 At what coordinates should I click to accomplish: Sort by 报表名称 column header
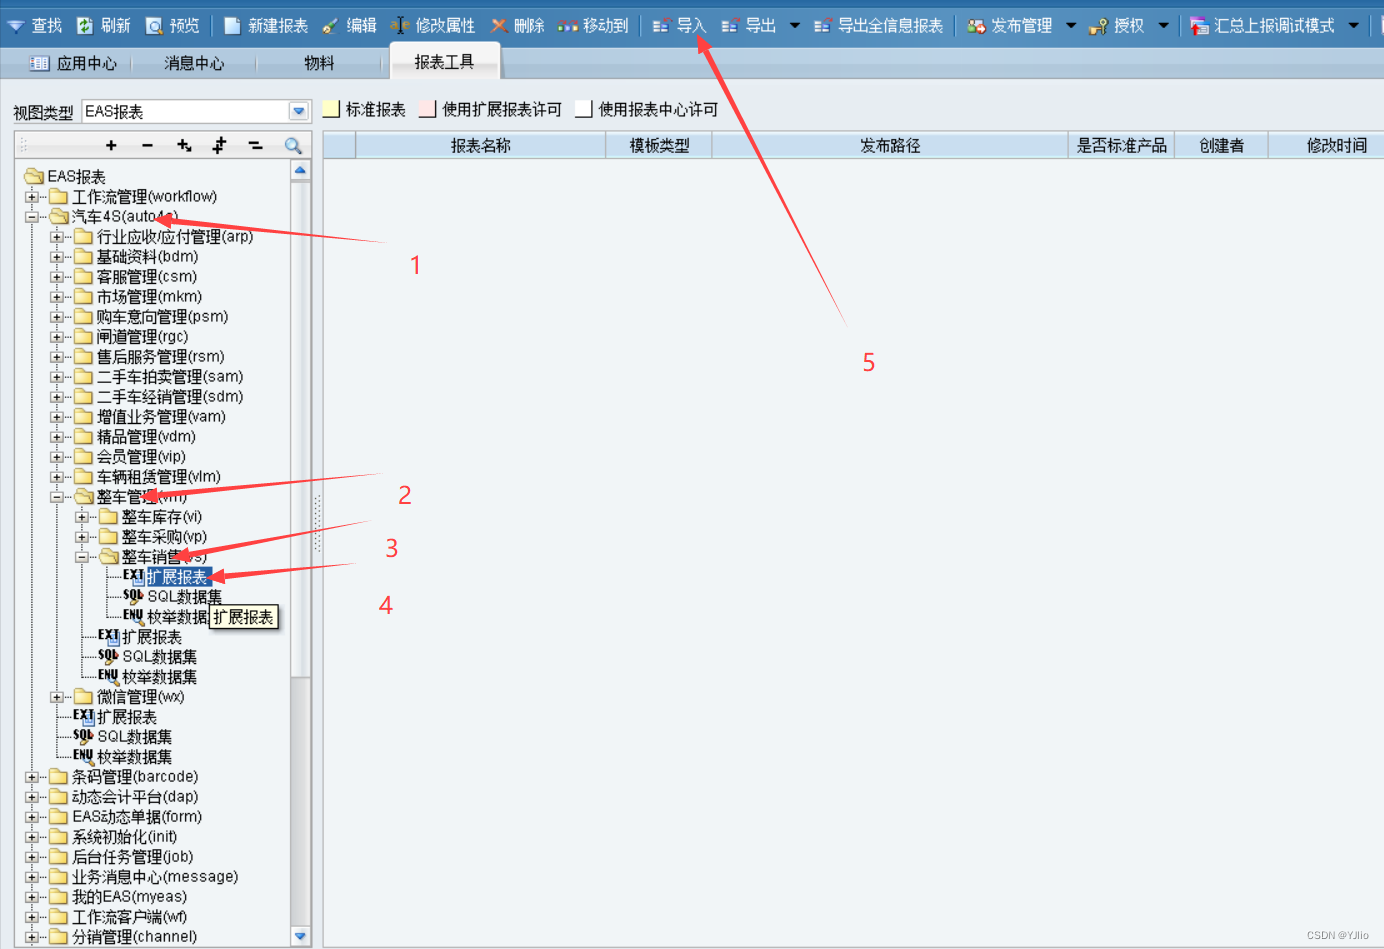[480, 146]
